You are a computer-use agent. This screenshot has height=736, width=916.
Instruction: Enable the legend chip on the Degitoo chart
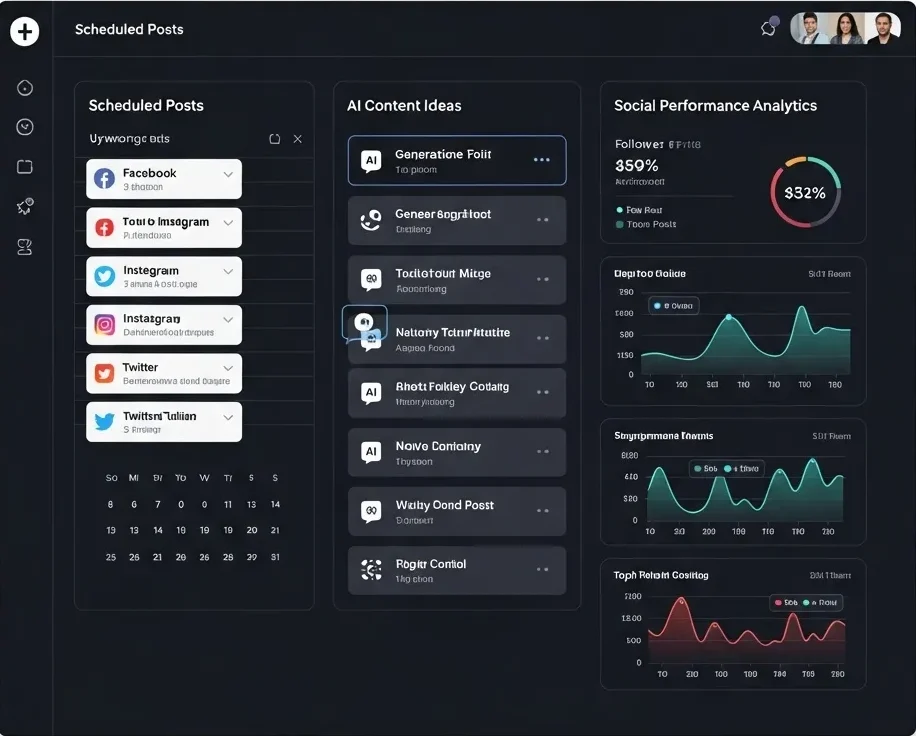pyautogui.click(x=675, y=304)
